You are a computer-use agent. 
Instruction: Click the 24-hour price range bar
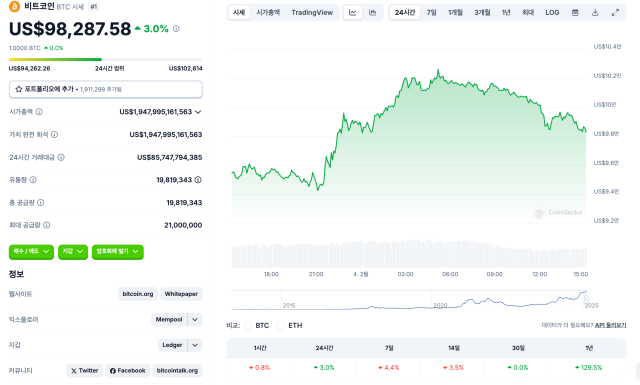click(106, 60)
